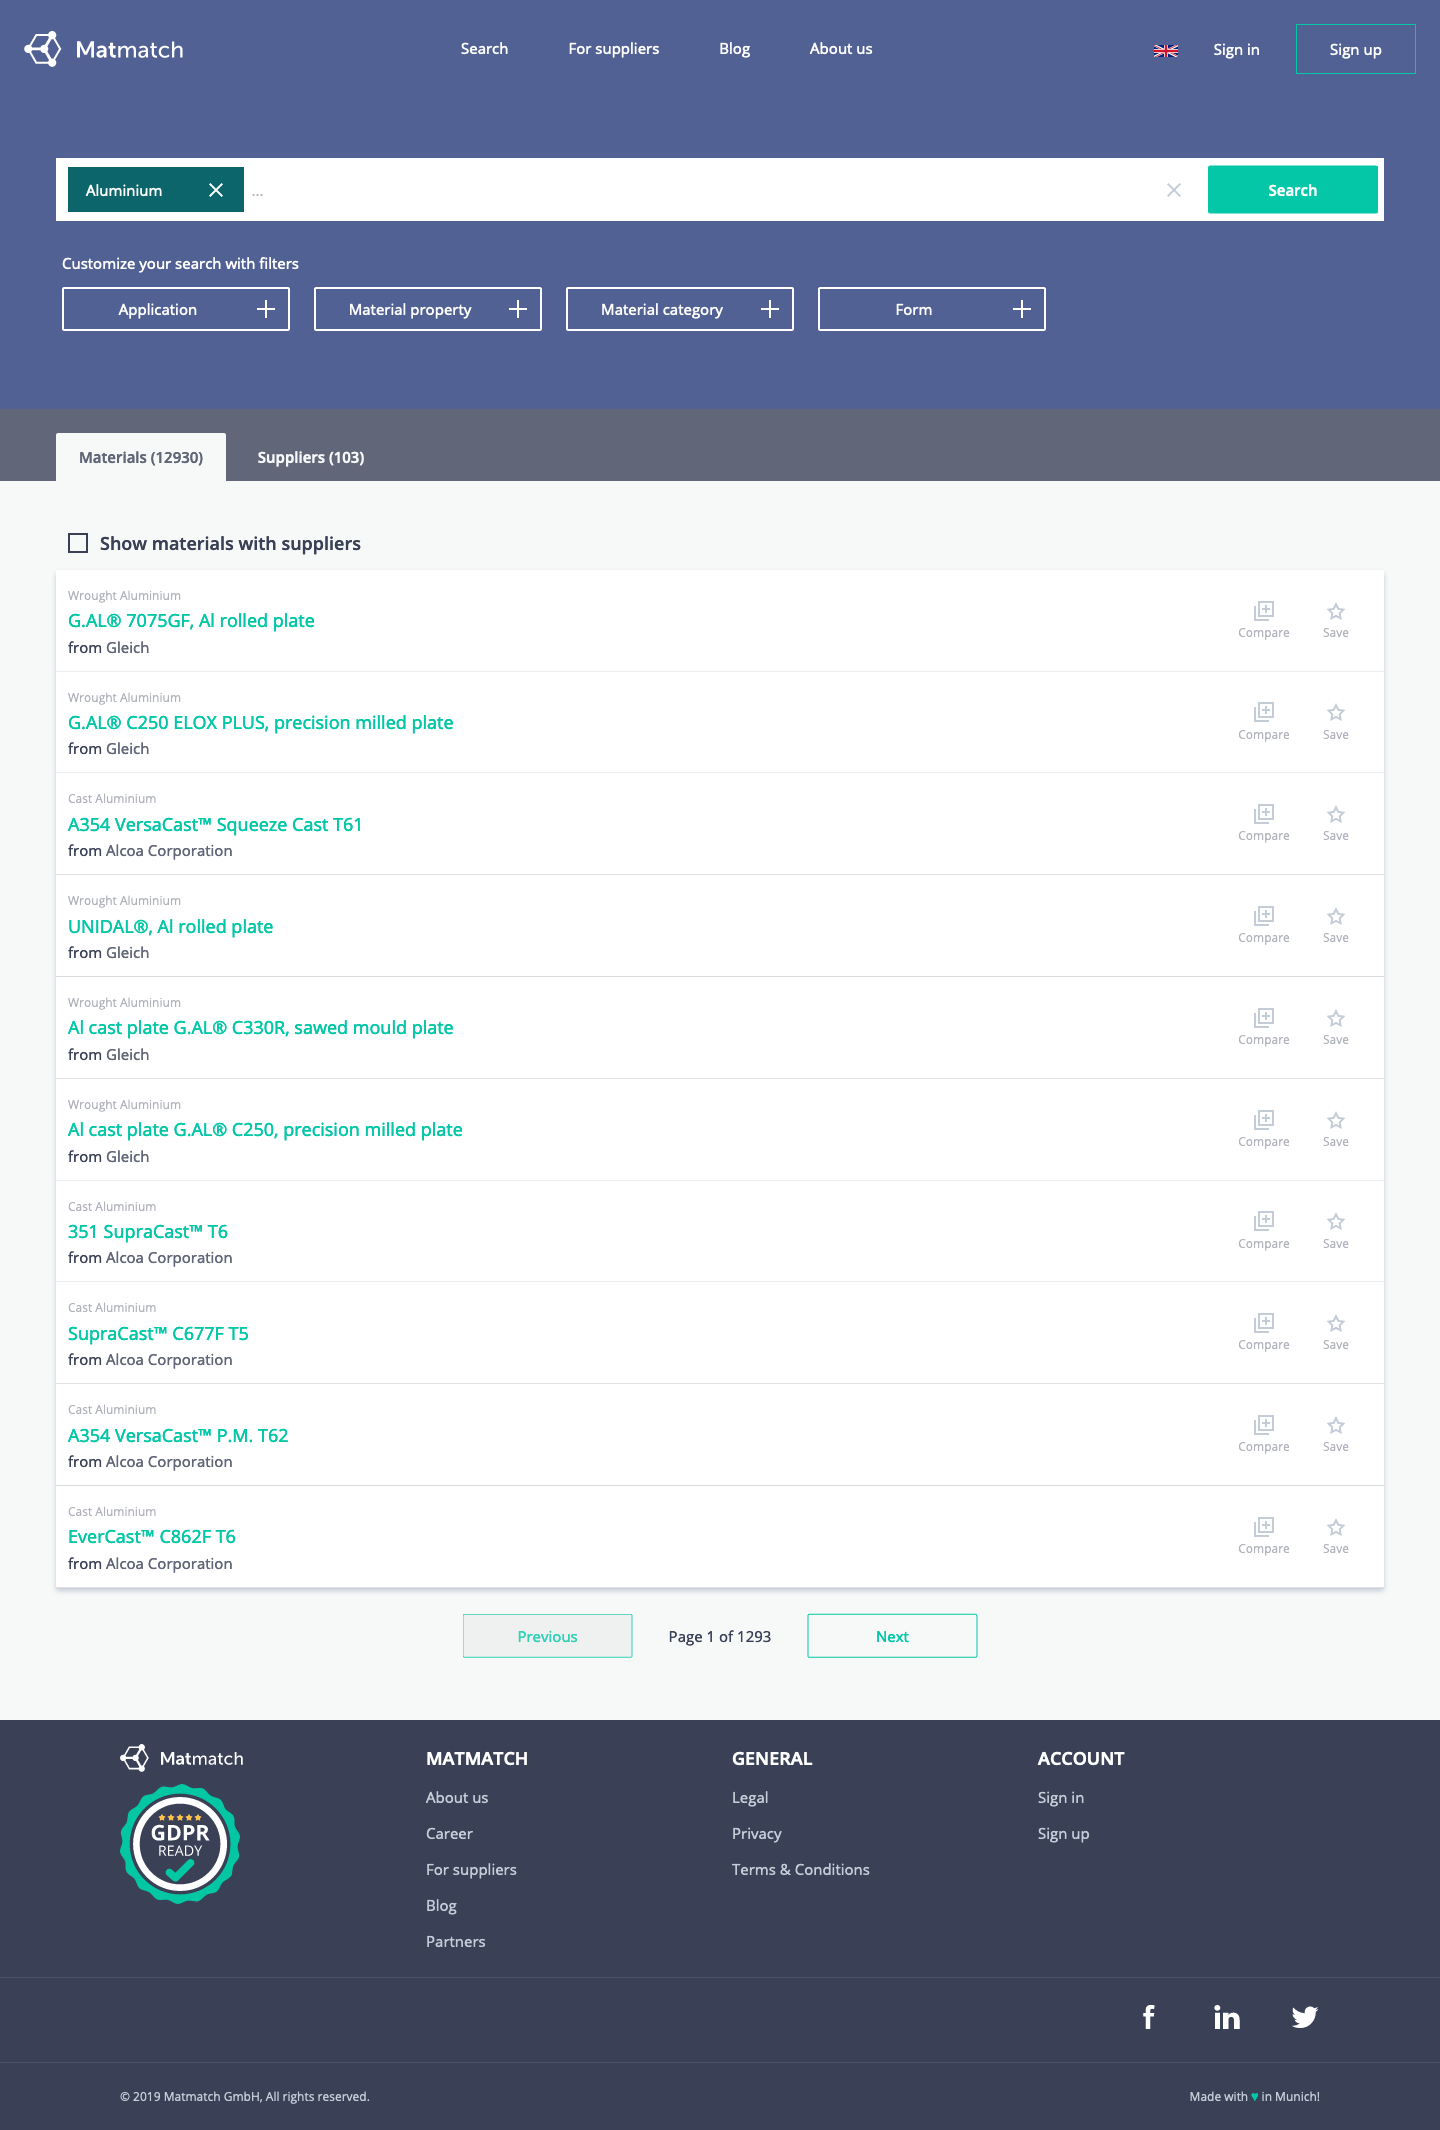Viewport: 1440px width, 2130px height.
Task: Open footer About us link
Action: click(x=457, y=1798)
